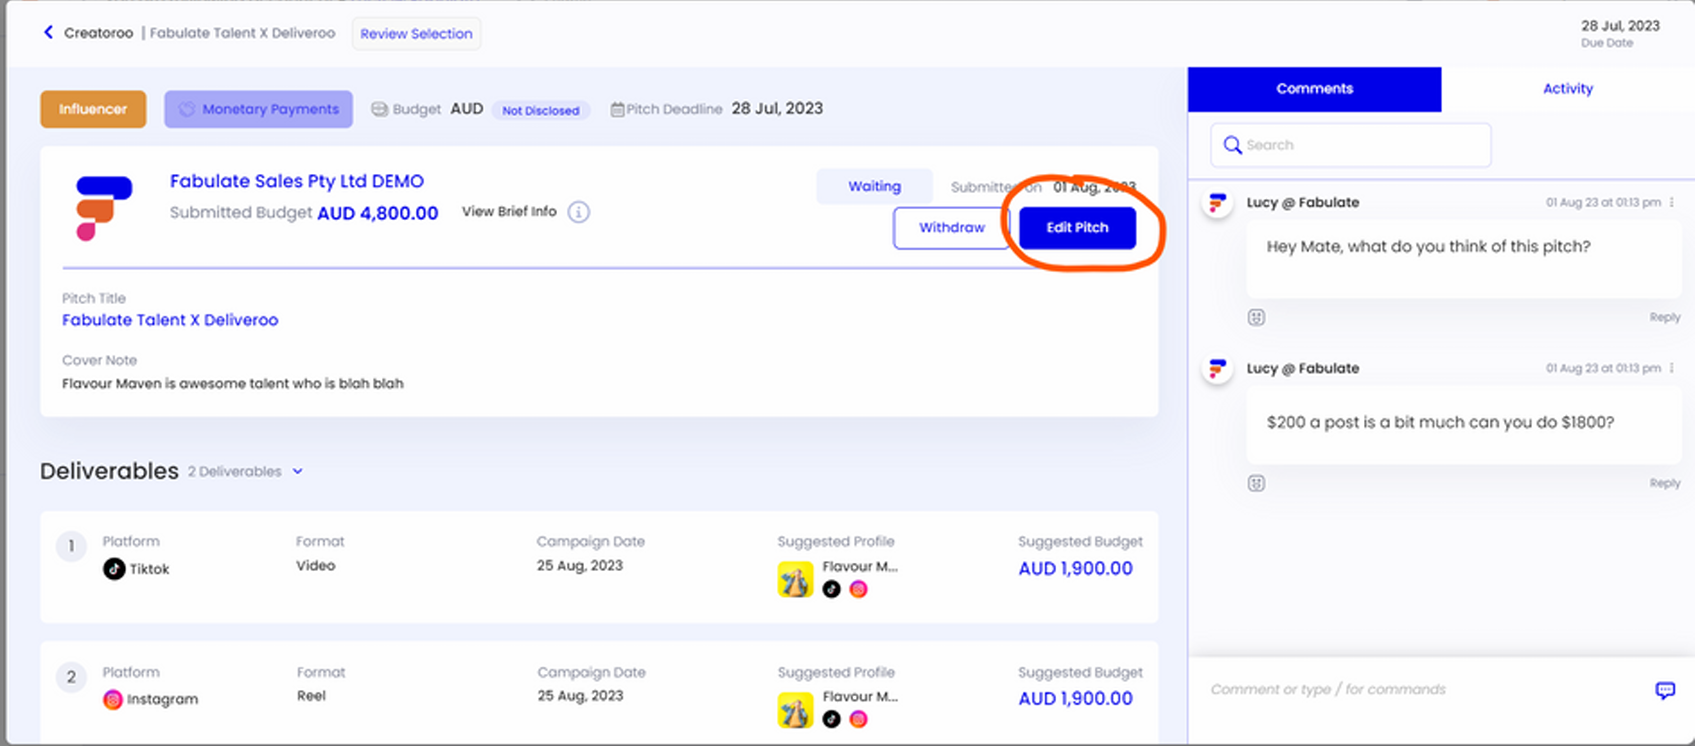The width and height of the screenshot is (1700, 749).
Task: Switch to the Comments tab
Action: pos(1314,89)
